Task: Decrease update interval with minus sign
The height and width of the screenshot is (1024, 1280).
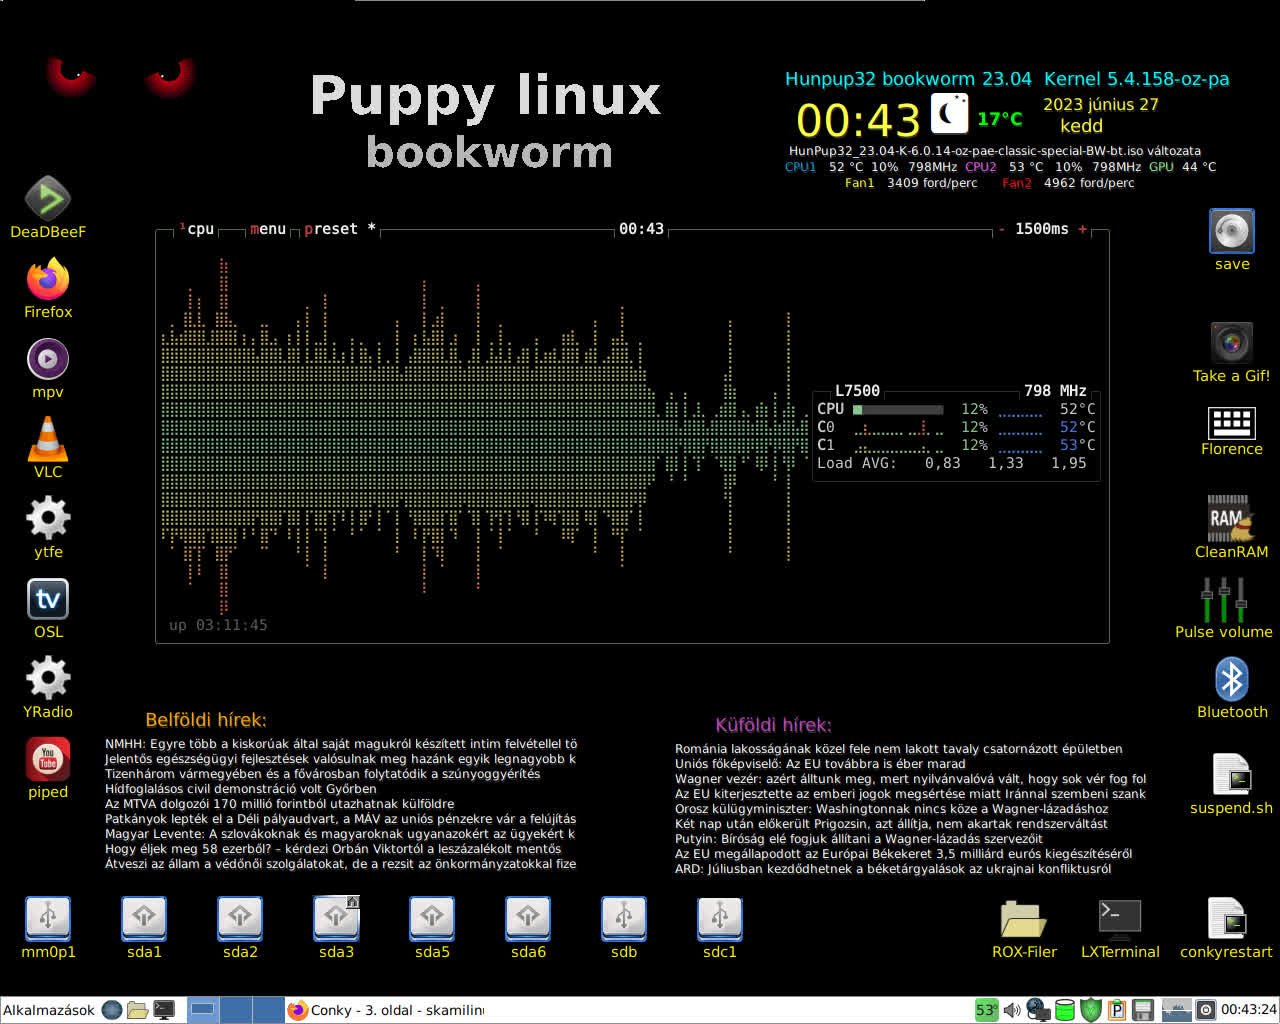Action: tap(1001, 229)
